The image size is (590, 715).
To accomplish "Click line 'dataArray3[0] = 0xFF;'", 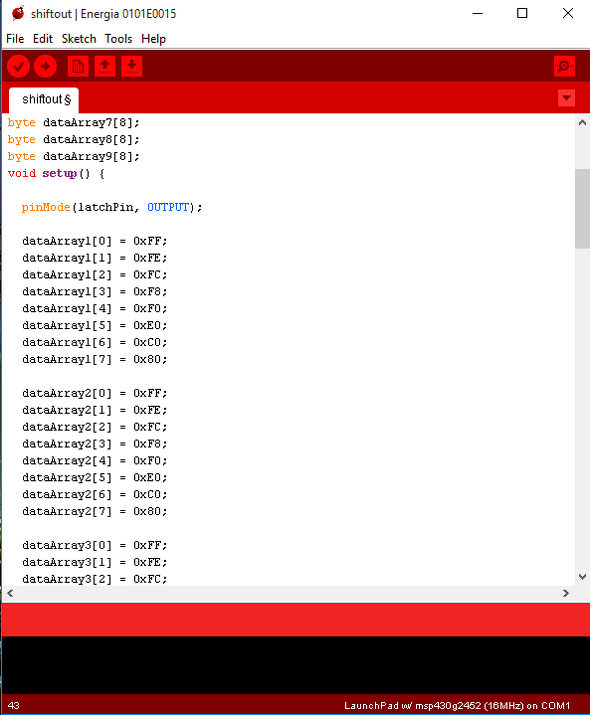I will [95, 545].
